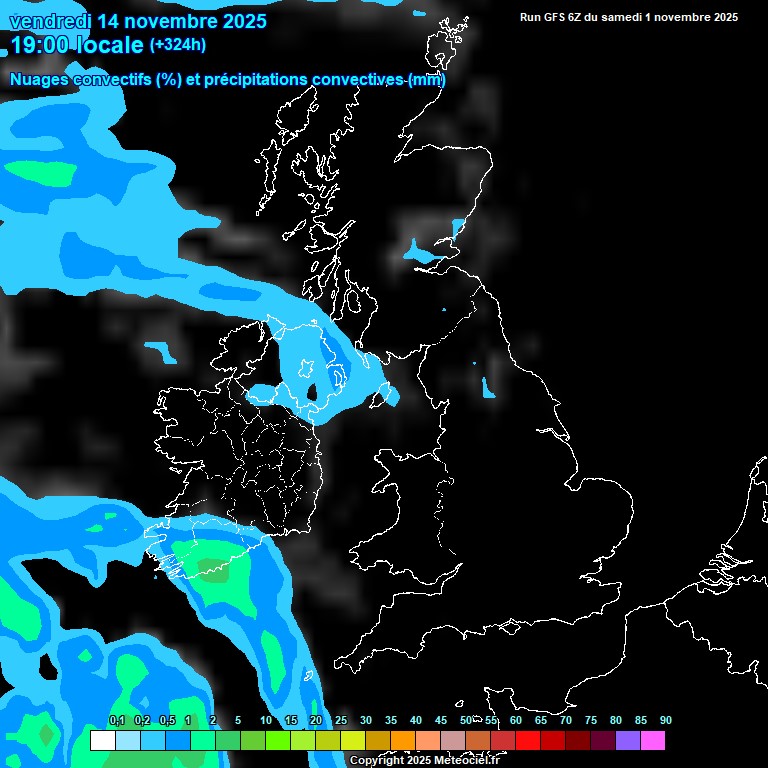
Task: Click the legend value label 30
Action: click(x=366, y=720)
